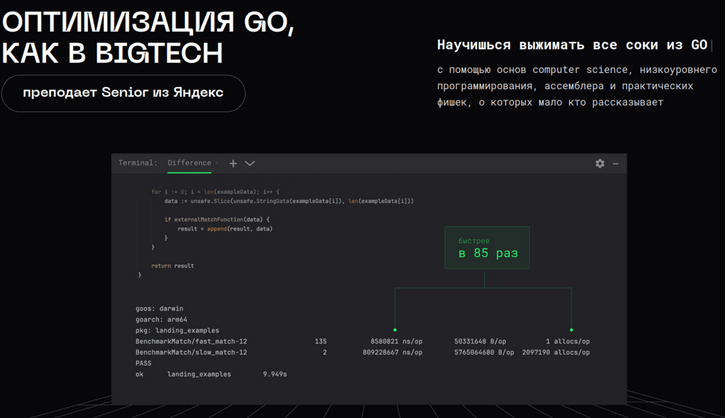
Task: Minimize the terminal panel with dash icon
Action: coord(616,163)
